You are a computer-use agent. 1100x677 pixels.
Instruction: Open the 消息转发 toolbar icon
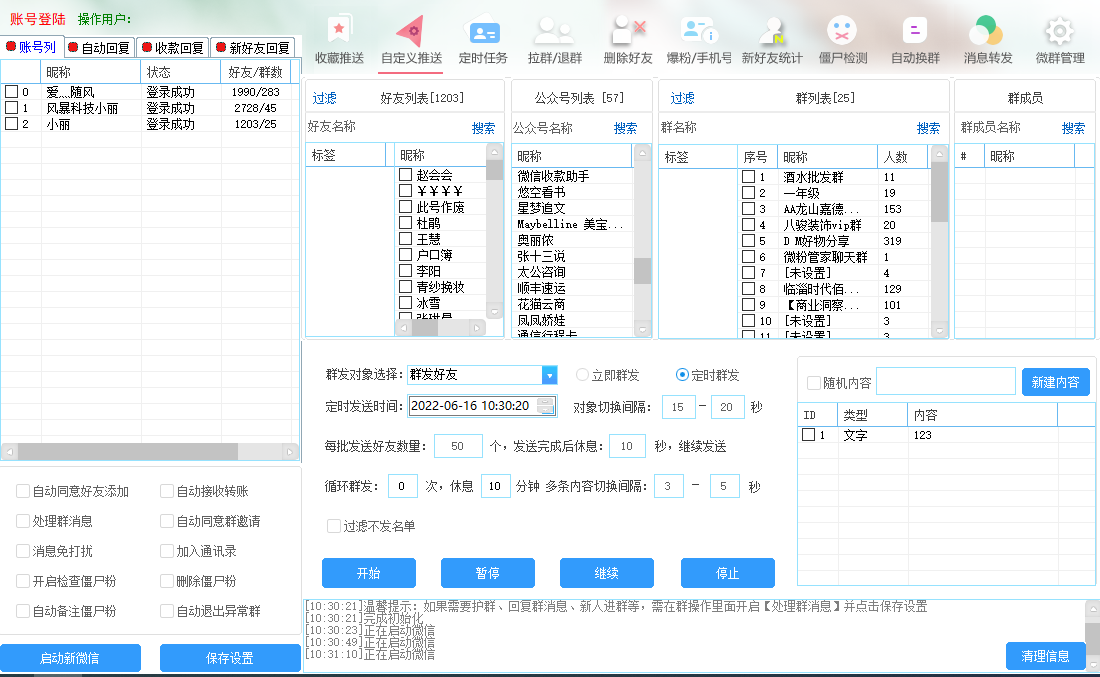(988, 40)
